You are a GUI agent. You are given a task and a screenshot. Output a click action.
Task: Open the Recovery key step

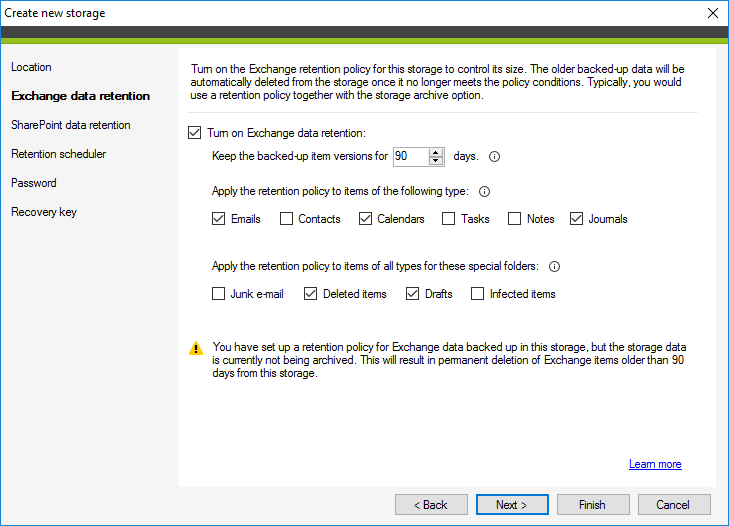(x=43, y=212)
